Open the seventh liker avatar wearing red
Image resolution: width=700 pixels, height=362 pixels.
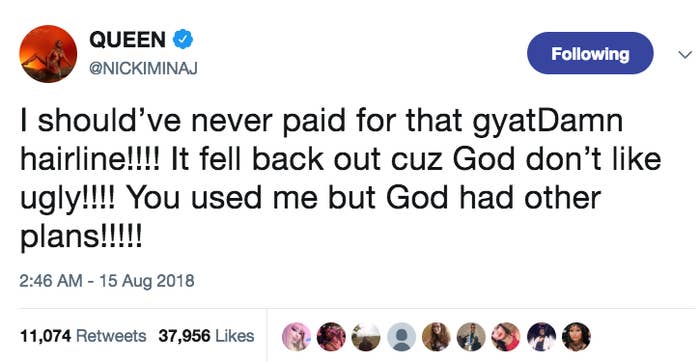(x=506, y=337)
